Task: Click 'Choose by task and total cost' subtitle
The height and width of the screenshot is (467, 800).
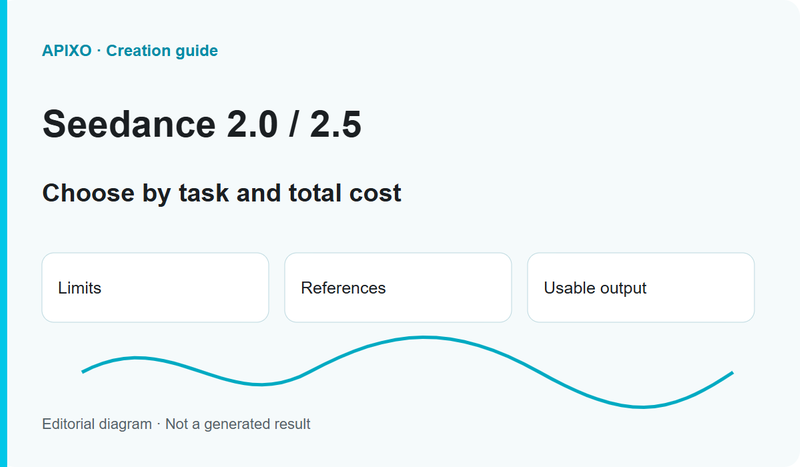Action: 221,193
